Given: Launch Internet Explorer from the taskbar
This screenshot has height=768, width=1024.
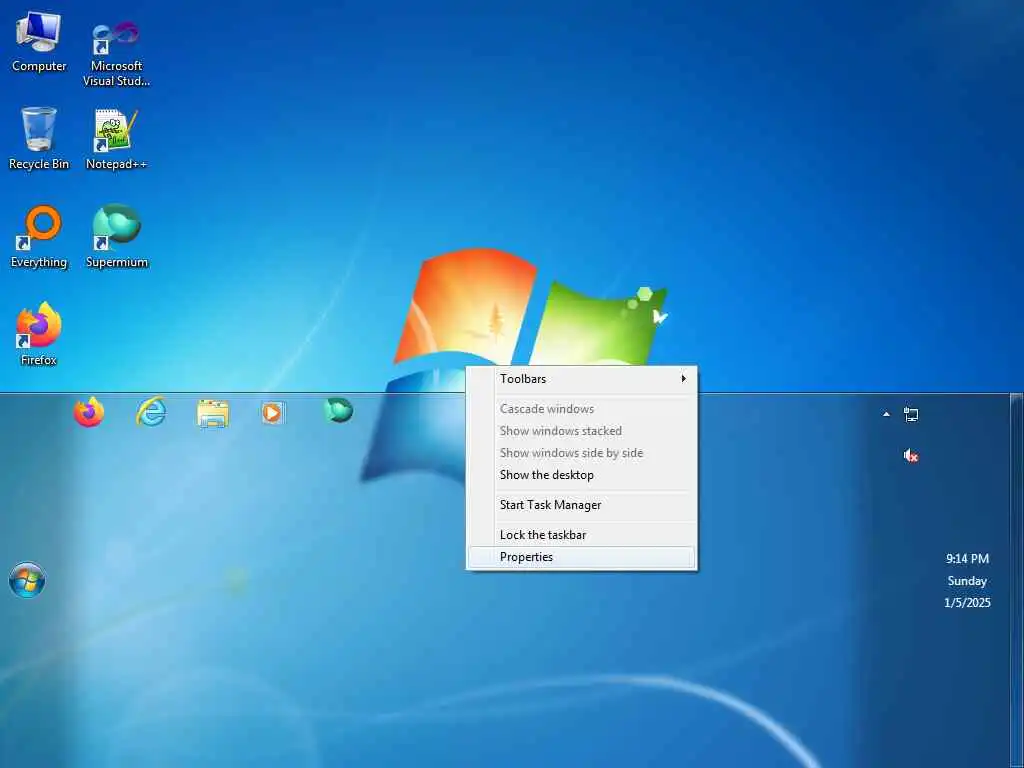Looking at the screenshot, I should pyautogui.click(x=151, y=412).
